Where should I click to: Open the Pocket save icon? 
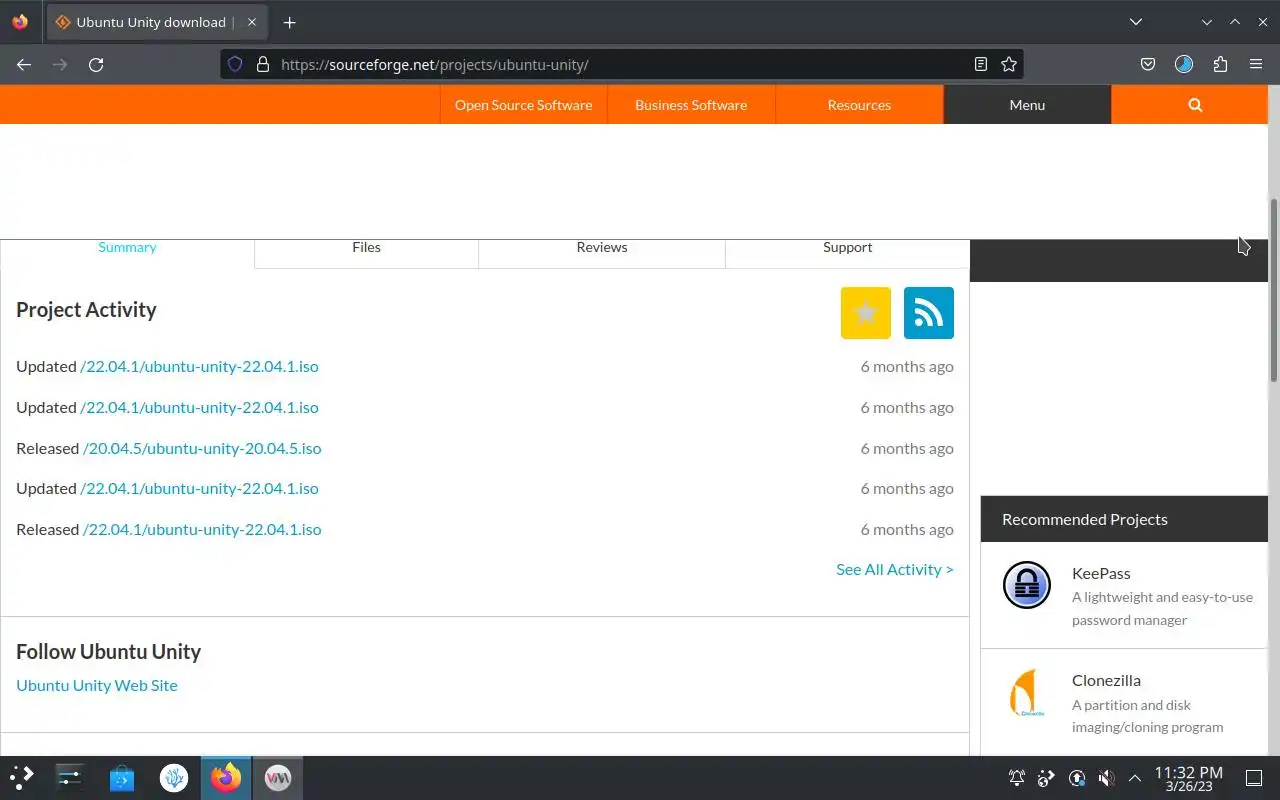click(x=1148, y=64)
